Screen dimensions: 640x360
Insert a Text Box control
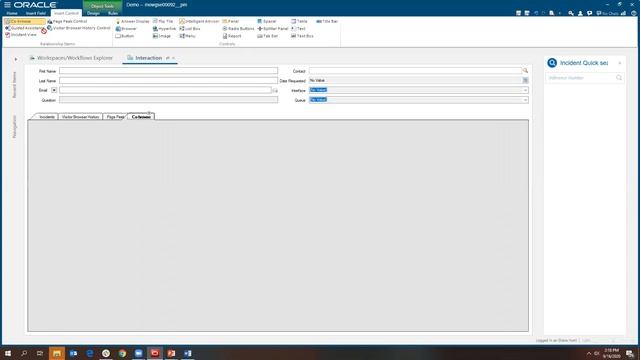pos(302,36)
